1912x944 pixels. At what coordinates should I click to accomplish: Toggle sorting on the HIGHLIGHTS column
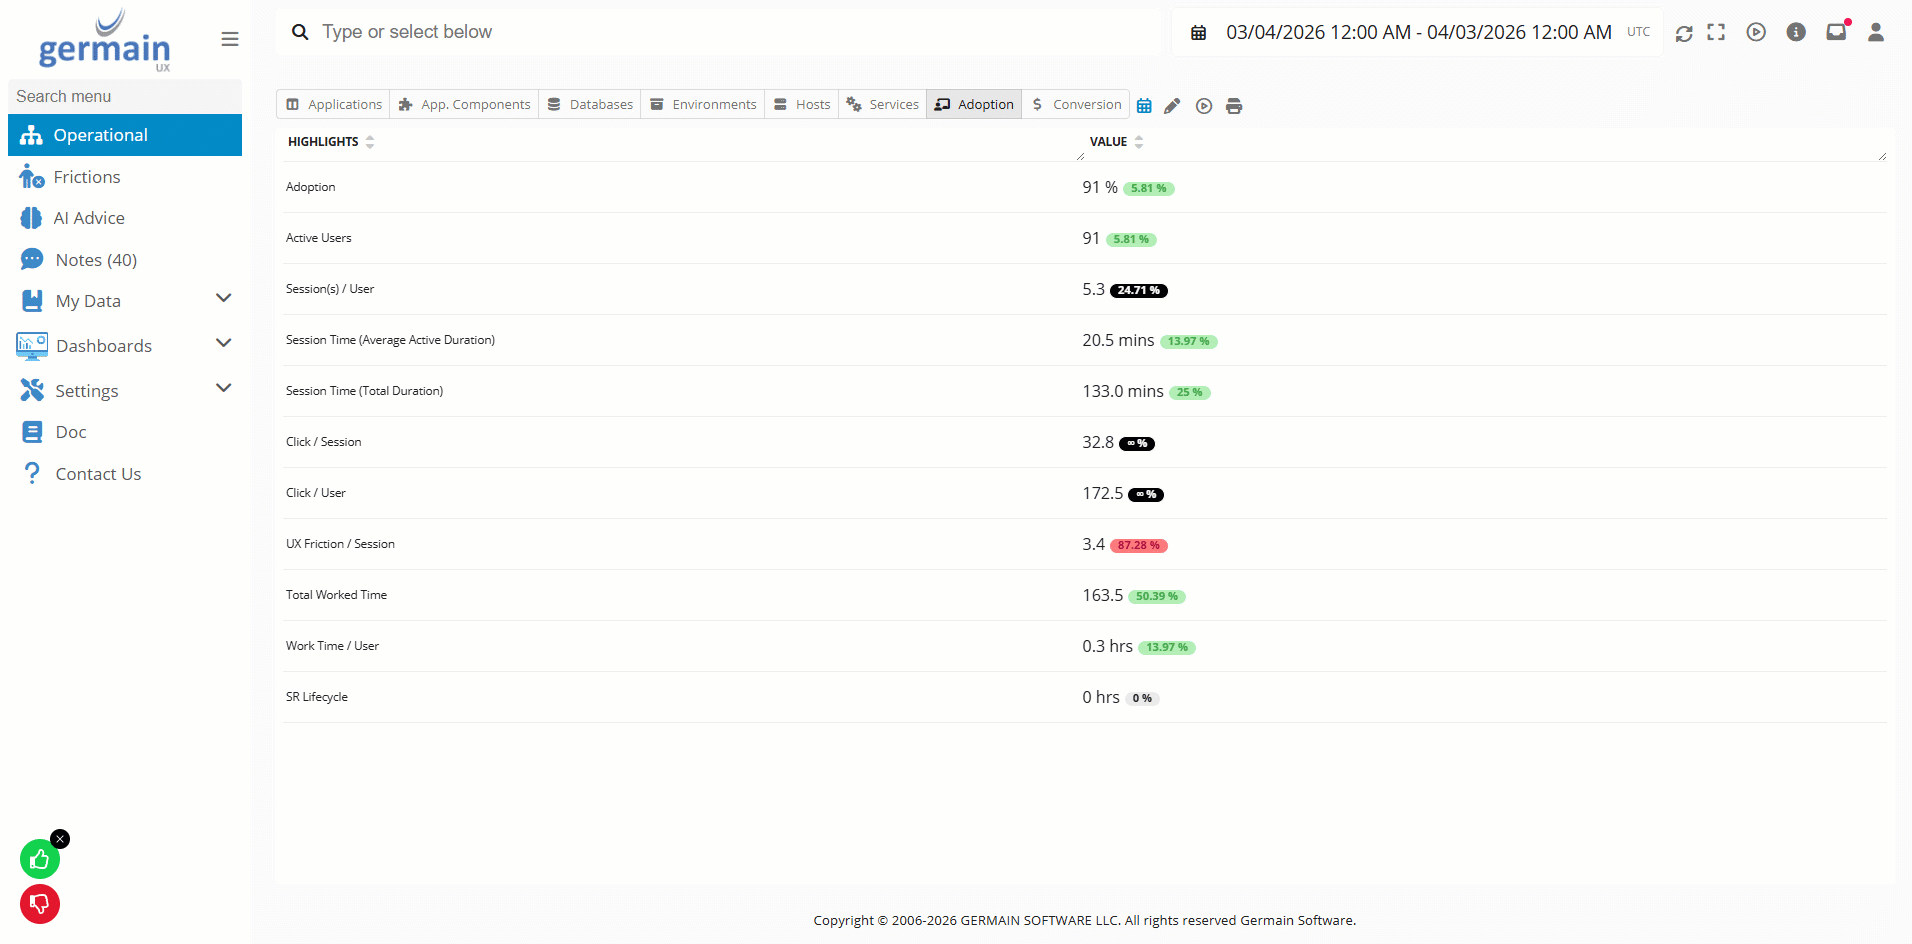click(370, 141)
